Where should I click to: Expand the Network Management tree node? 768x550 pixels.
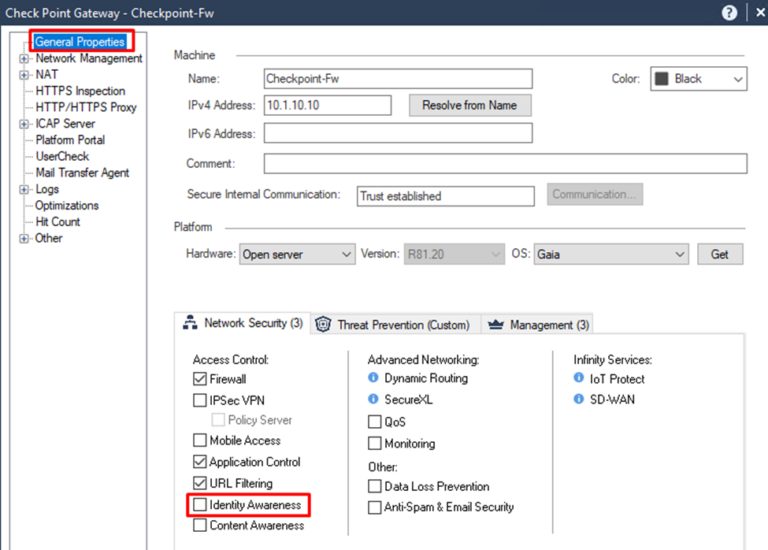pyautogui.click(x=24, y=59)
